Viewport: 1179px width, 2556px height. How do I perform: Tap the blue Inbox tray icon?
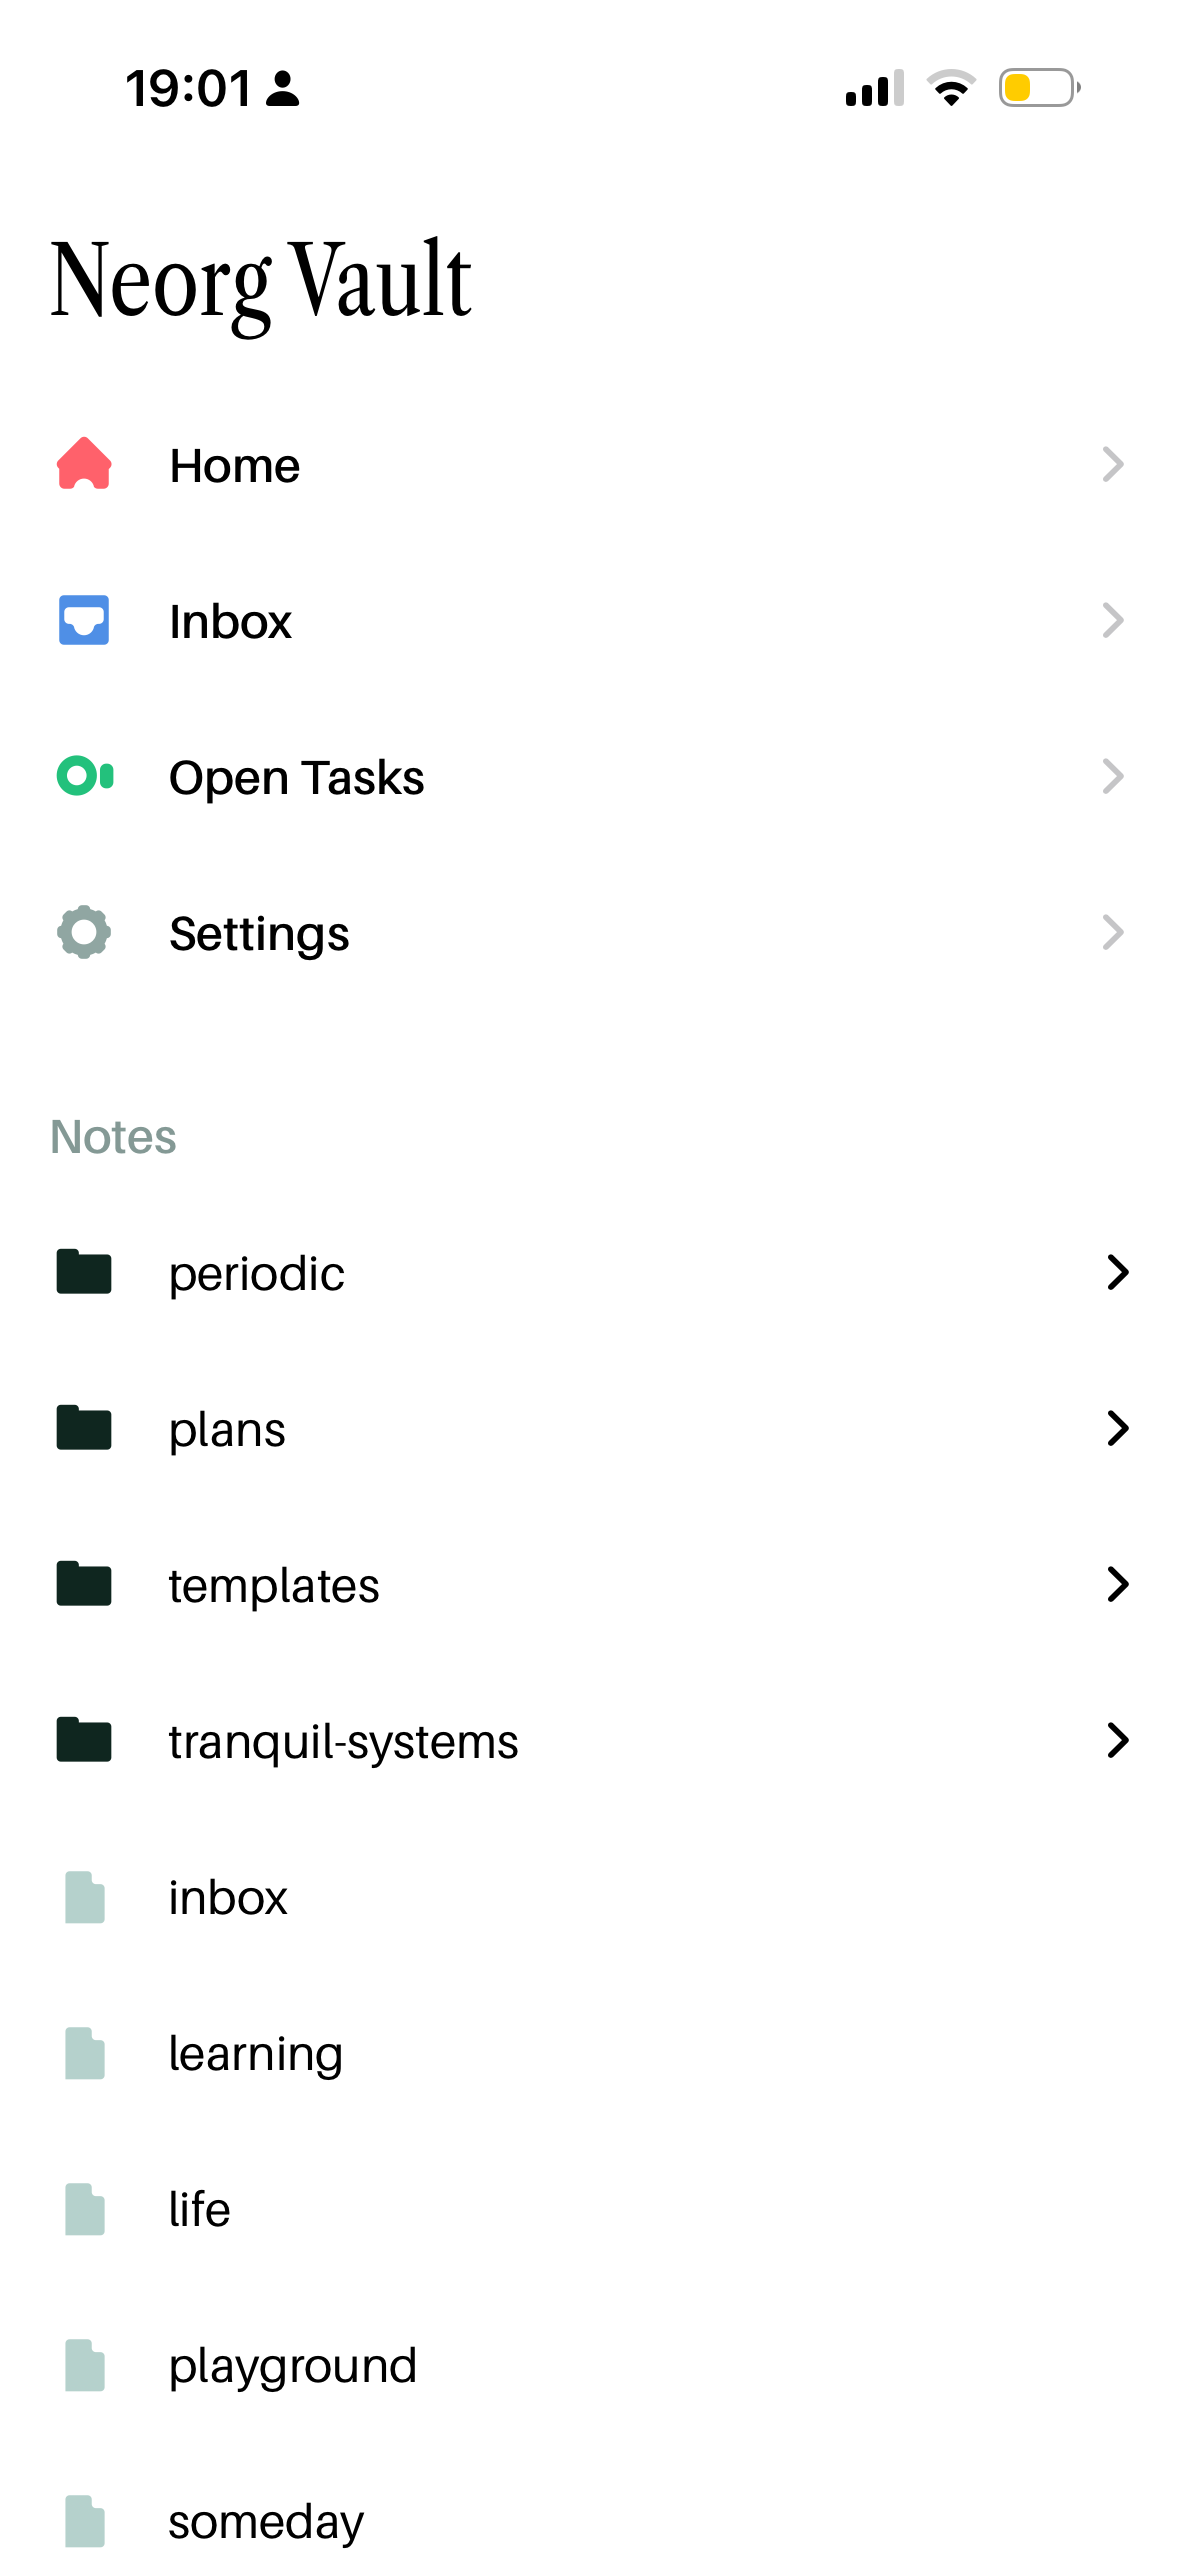click(84, 620)
